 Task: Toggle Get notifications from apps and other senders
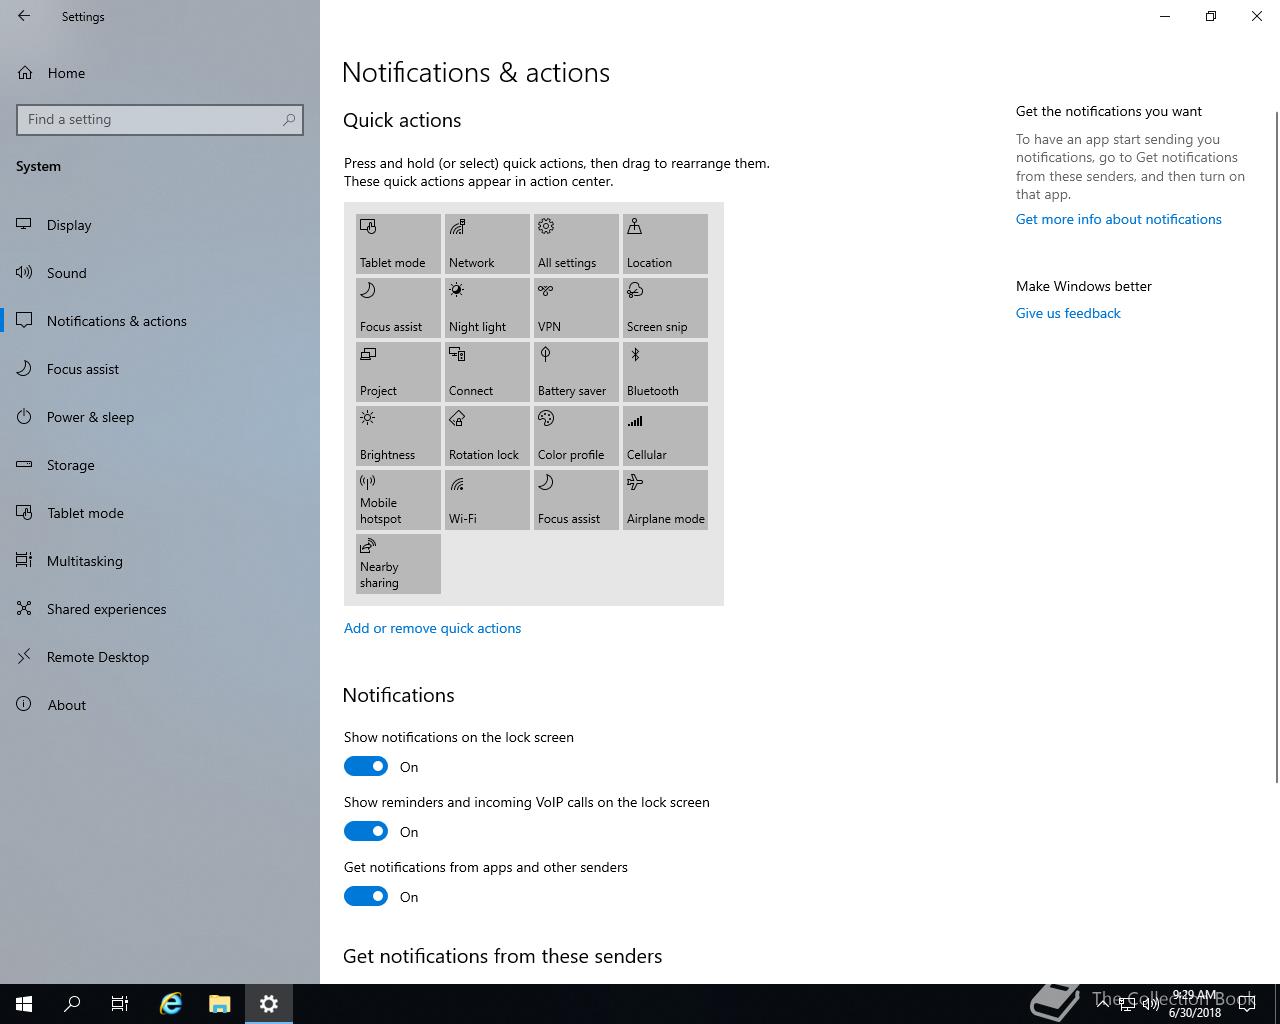click(x=366, y=896)
